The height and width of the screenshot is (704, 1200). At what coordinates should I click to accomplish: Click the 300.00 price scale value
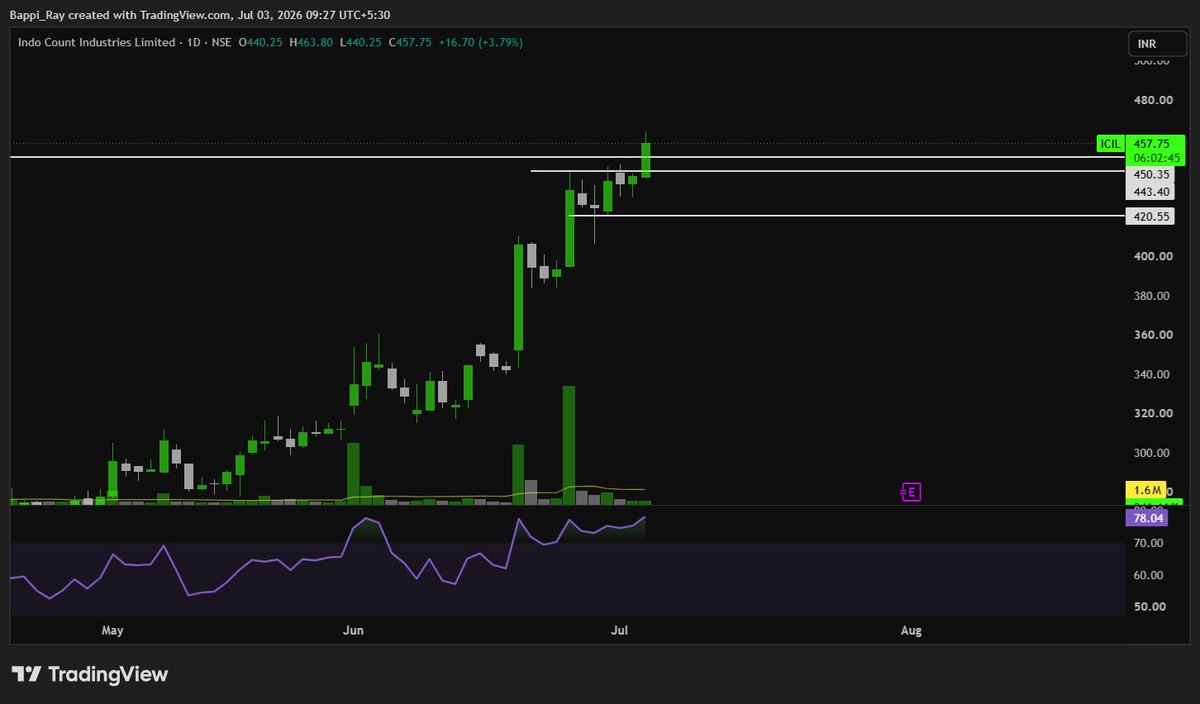[1152, 453]
